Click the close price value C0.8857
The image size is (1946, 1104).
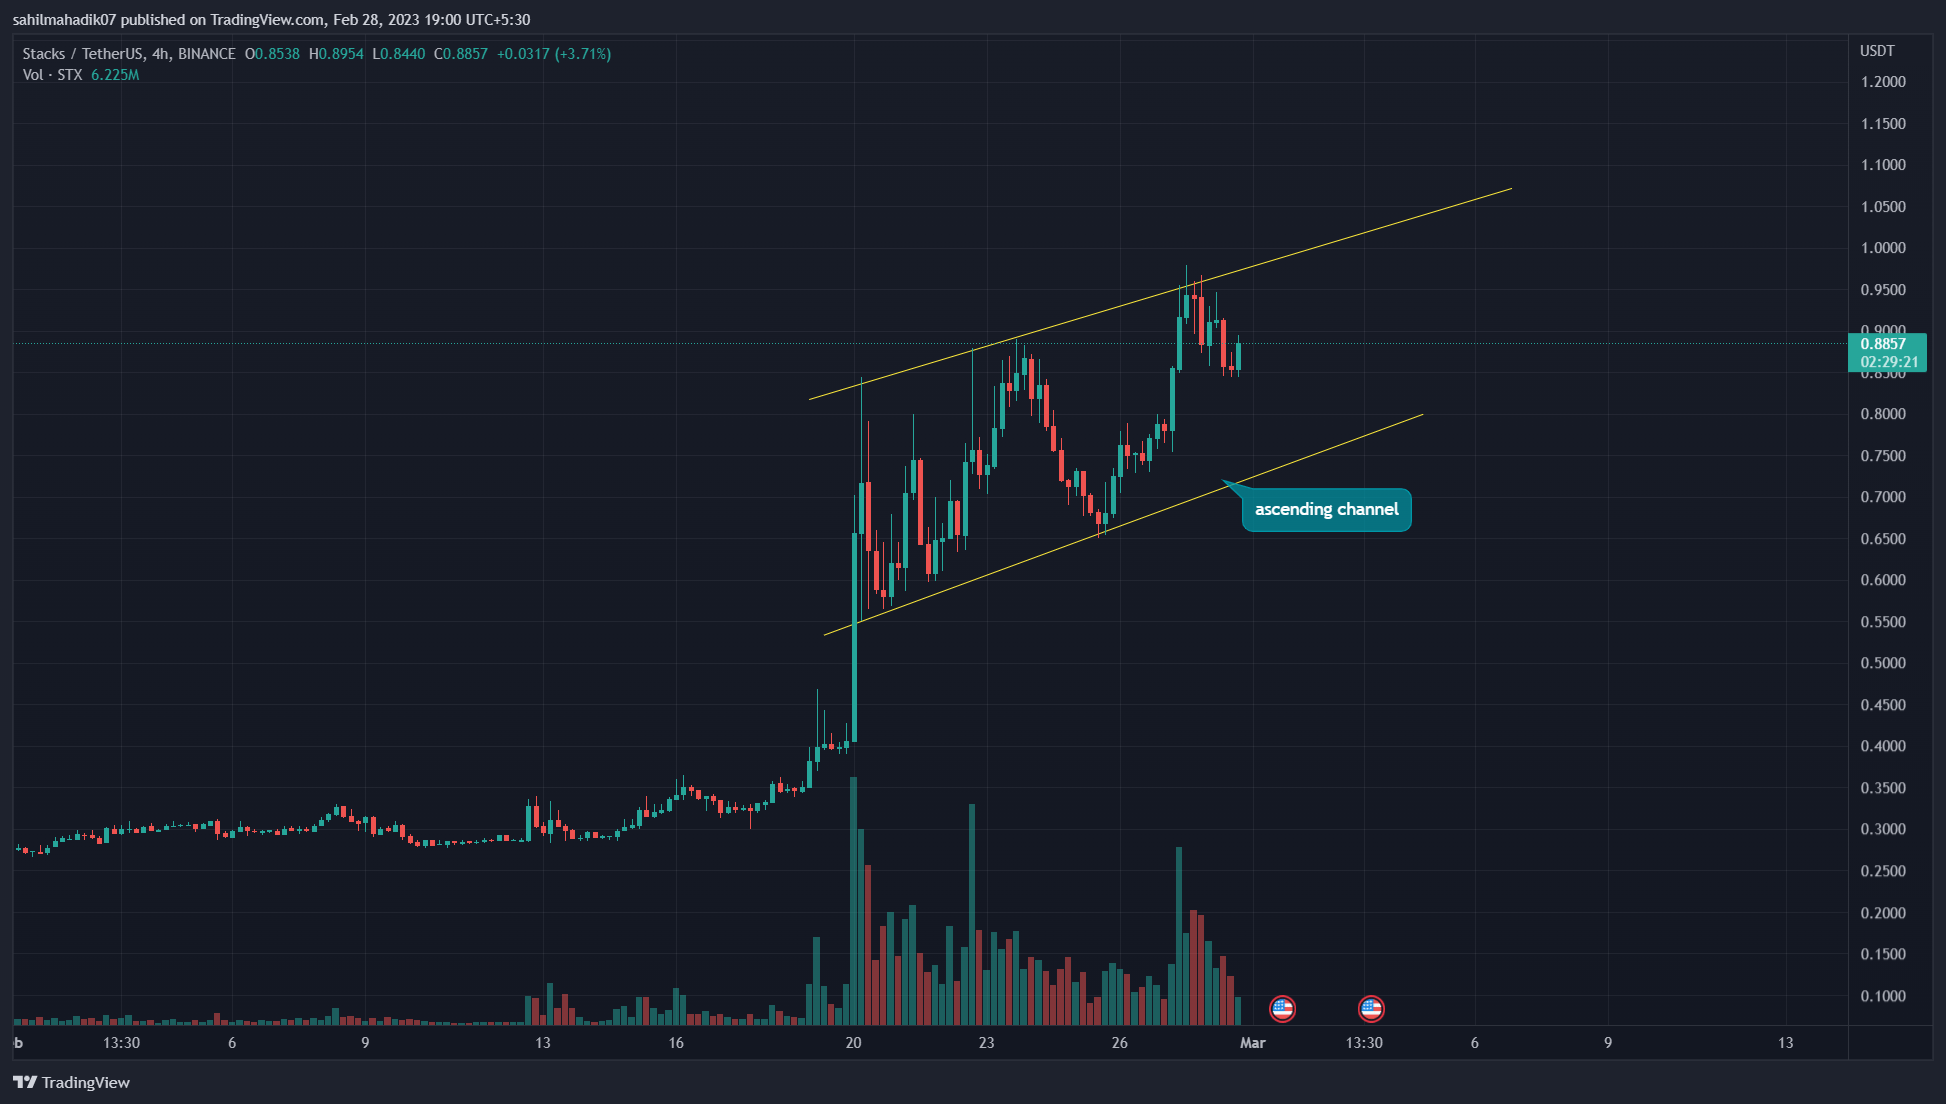point(461,54)
